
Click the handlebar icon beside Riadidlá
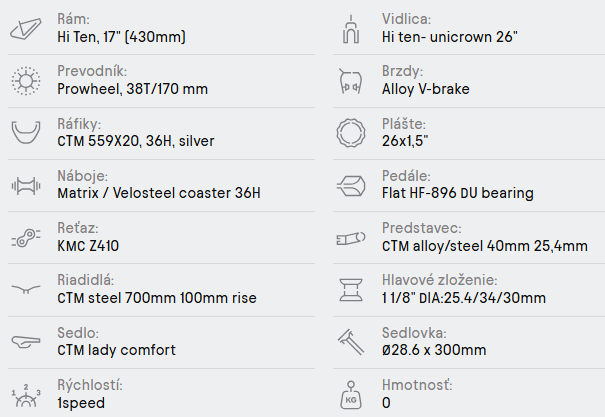24,288
